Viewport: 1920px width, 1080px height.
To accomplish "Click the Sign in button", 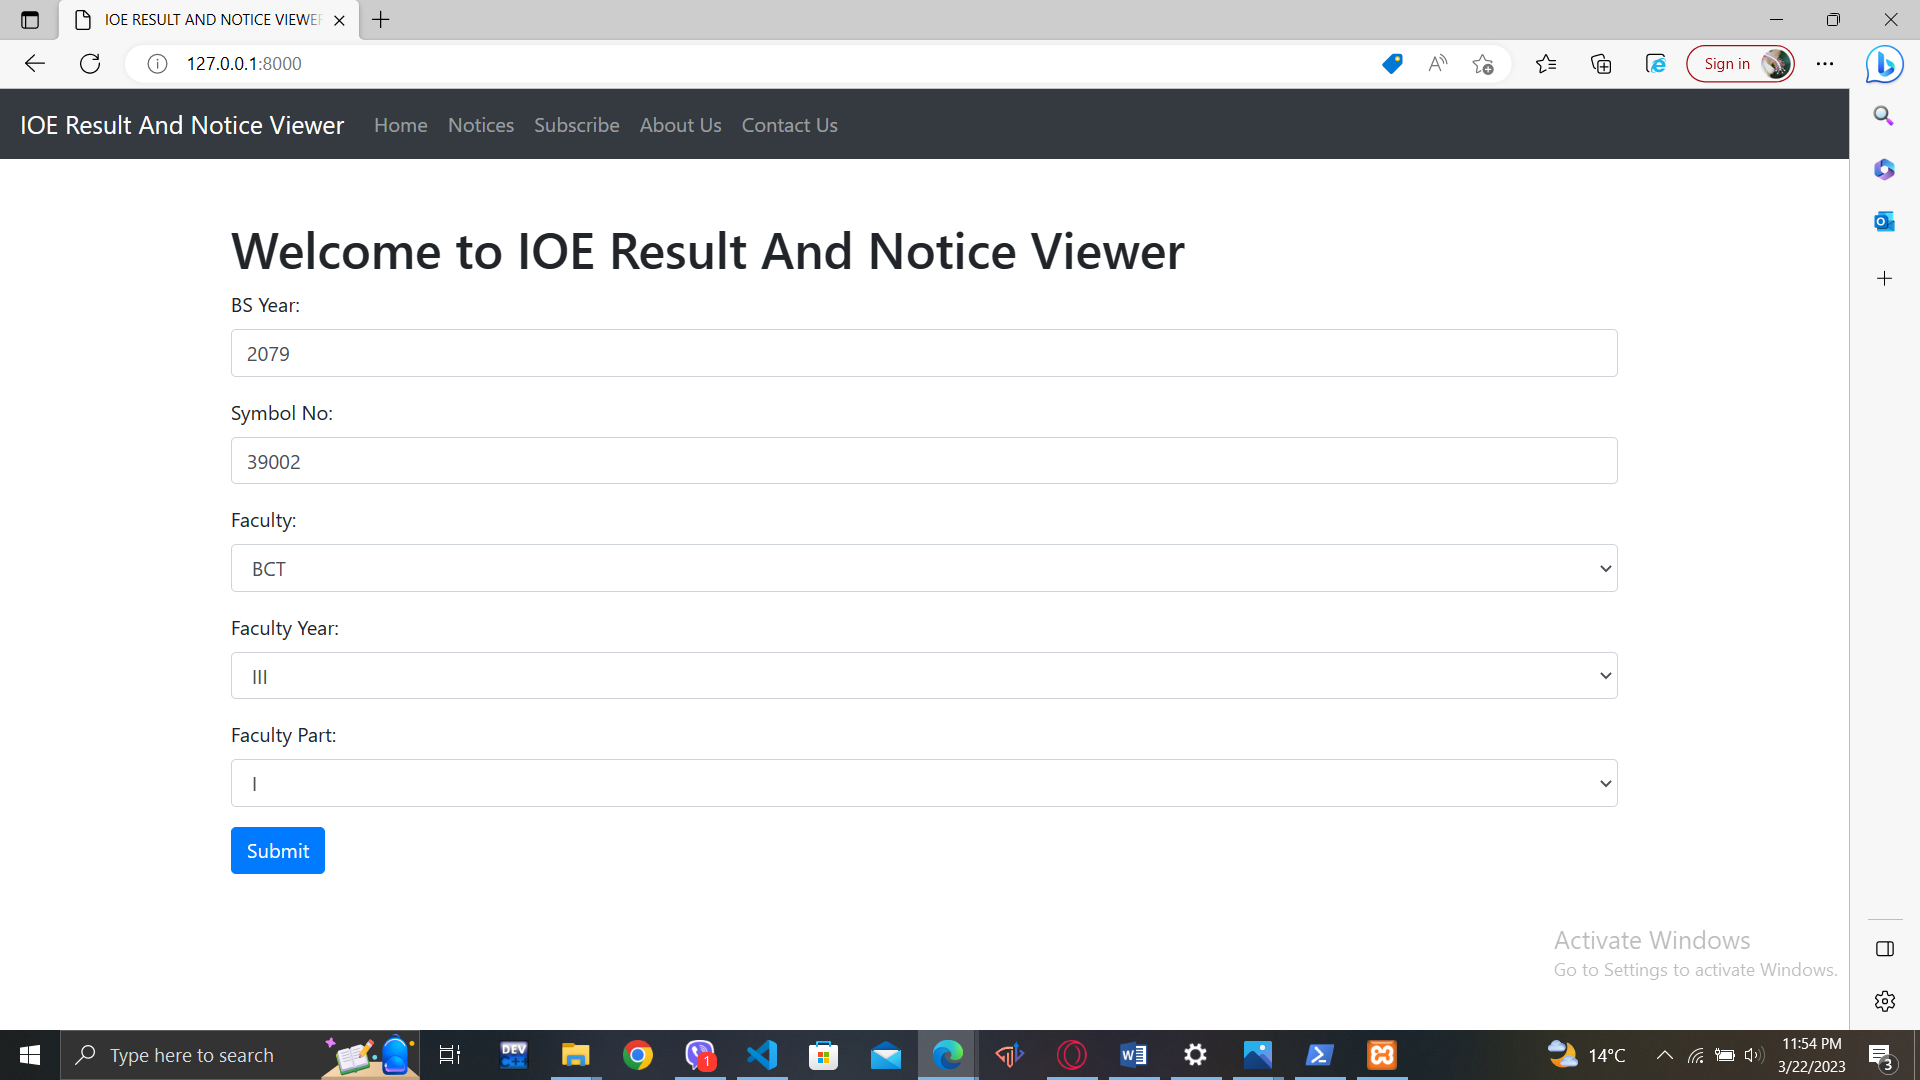I will click(1741, 64).
